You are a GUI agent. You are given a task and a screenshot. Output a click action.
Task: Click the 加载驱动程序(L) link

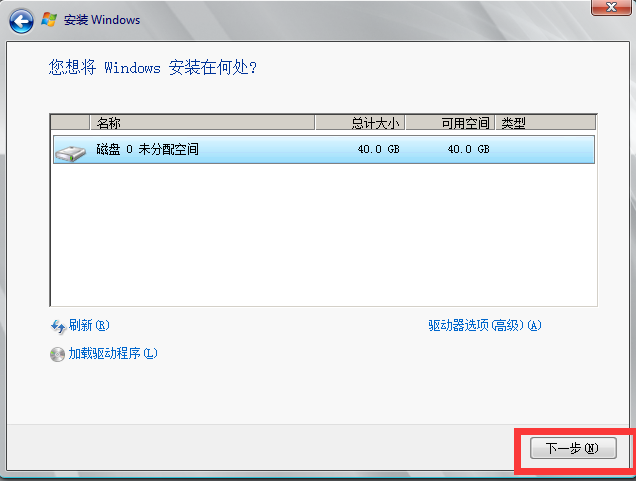pyautogui.click(x=113, y=353)
